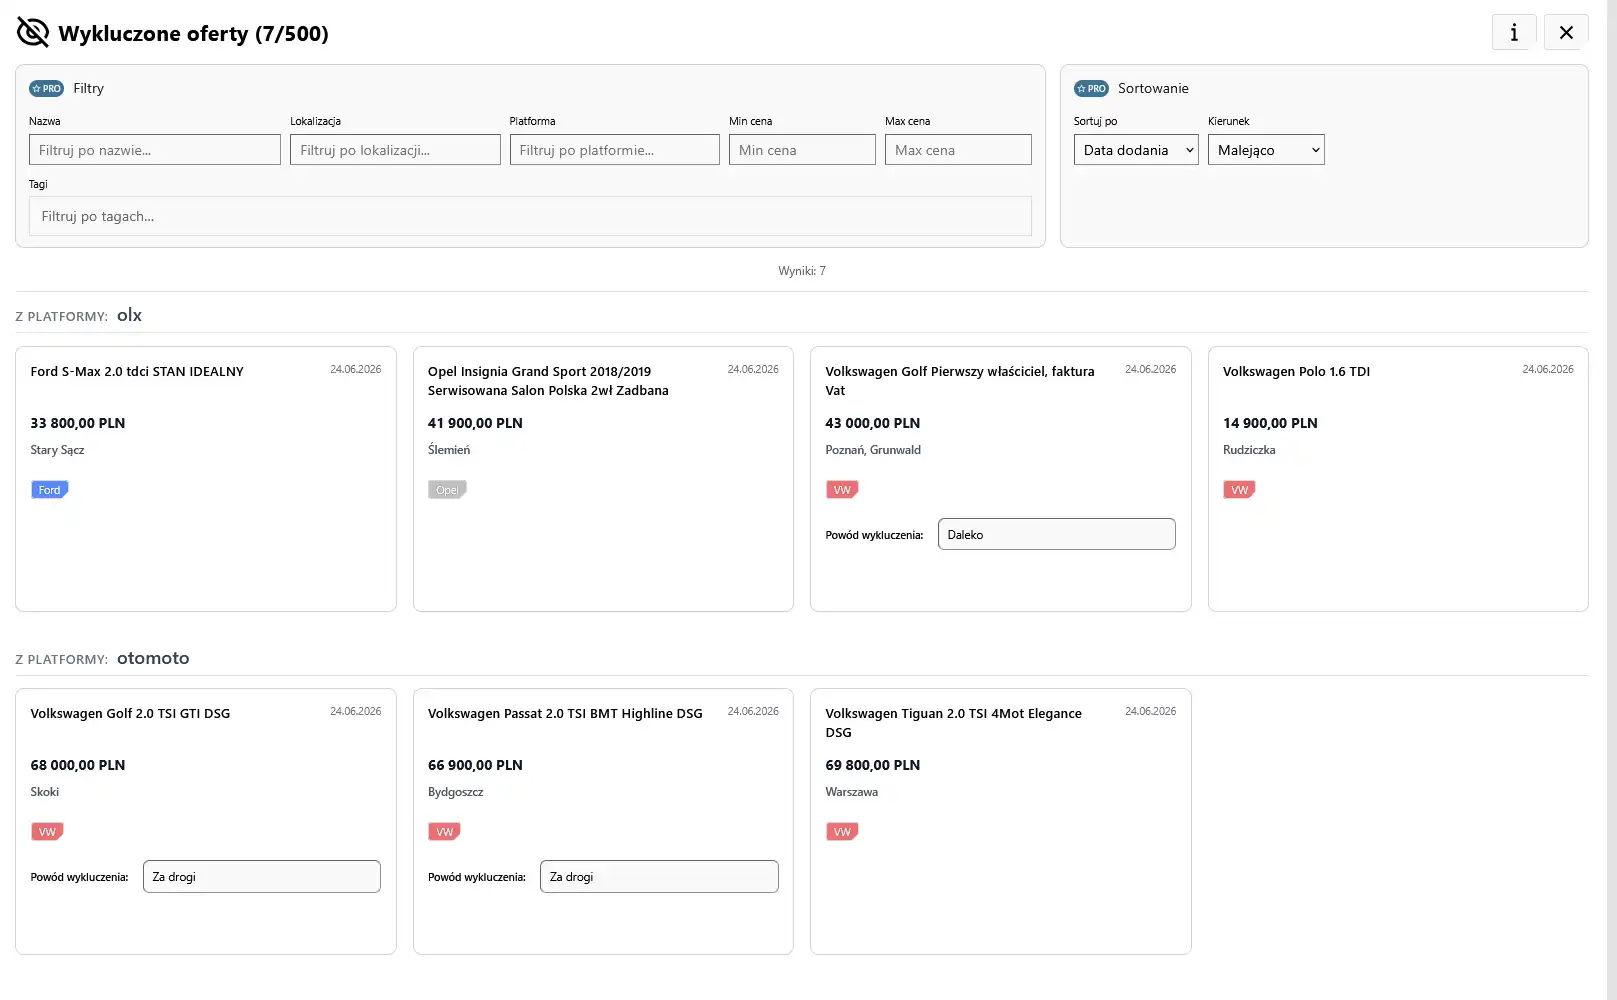Open the Opel Insignia Grand Sport offer title
Viewport: 1617px width, 1000px height.
(x=548, y=381)
